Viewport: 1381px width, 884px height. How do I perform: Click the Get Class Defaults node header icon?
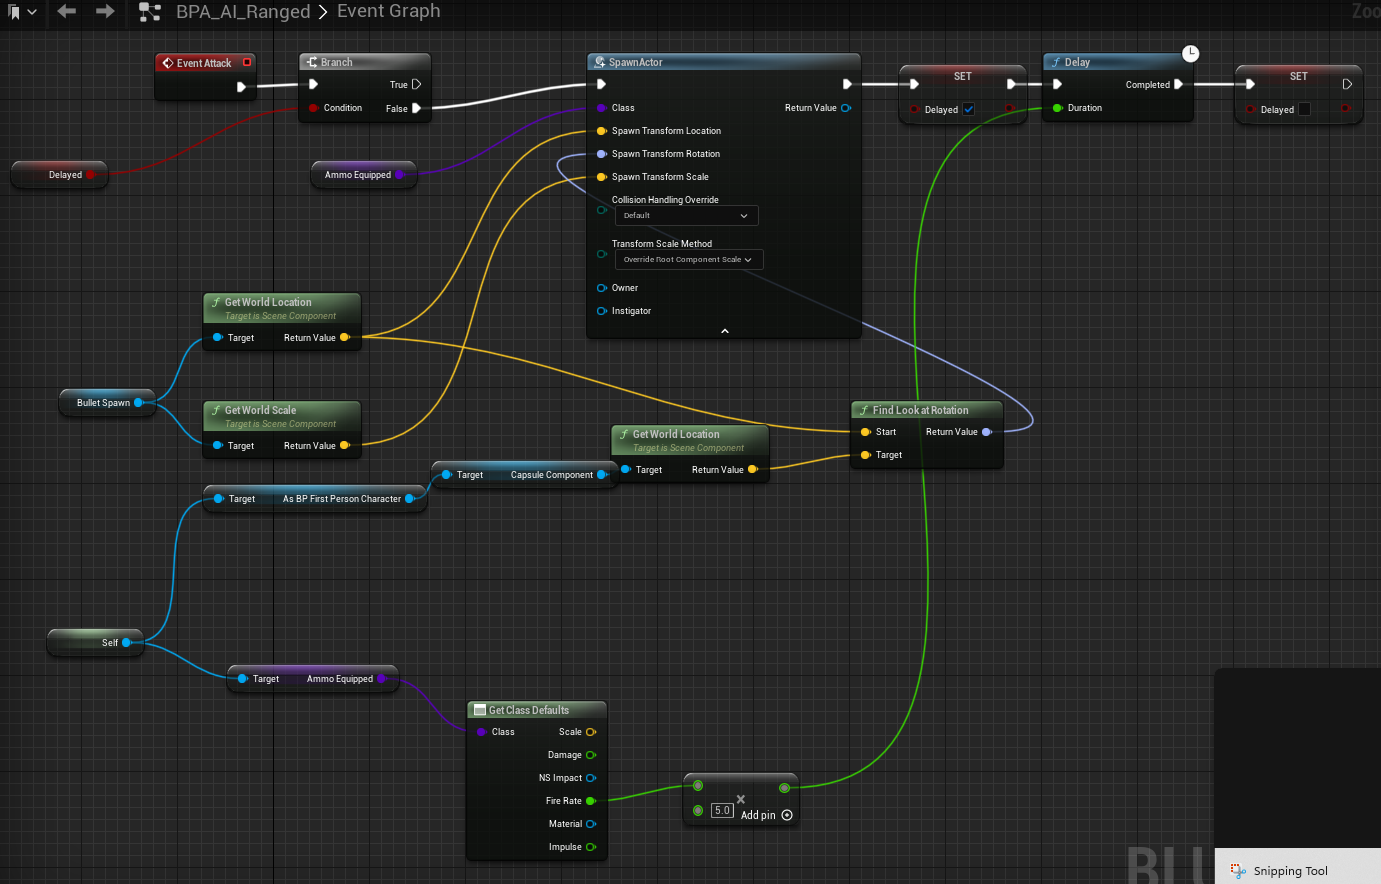tap(479, 710)
